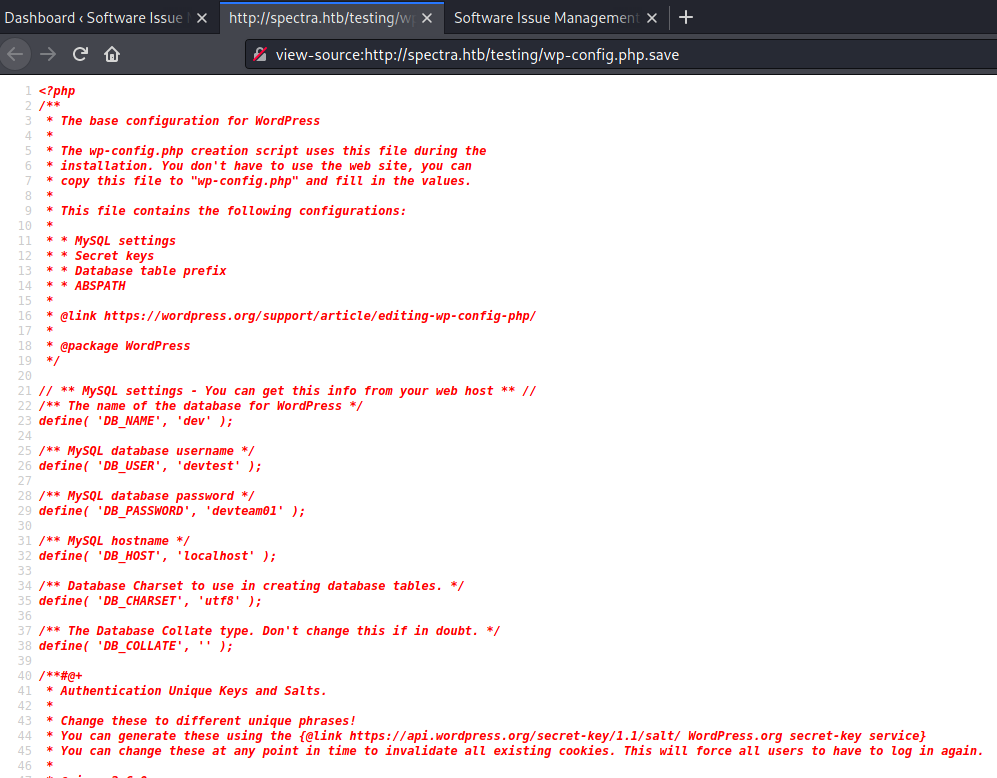Open a new browser tab
The height and width of the screenshot is (778, 997).
click(x=686, y=18)
